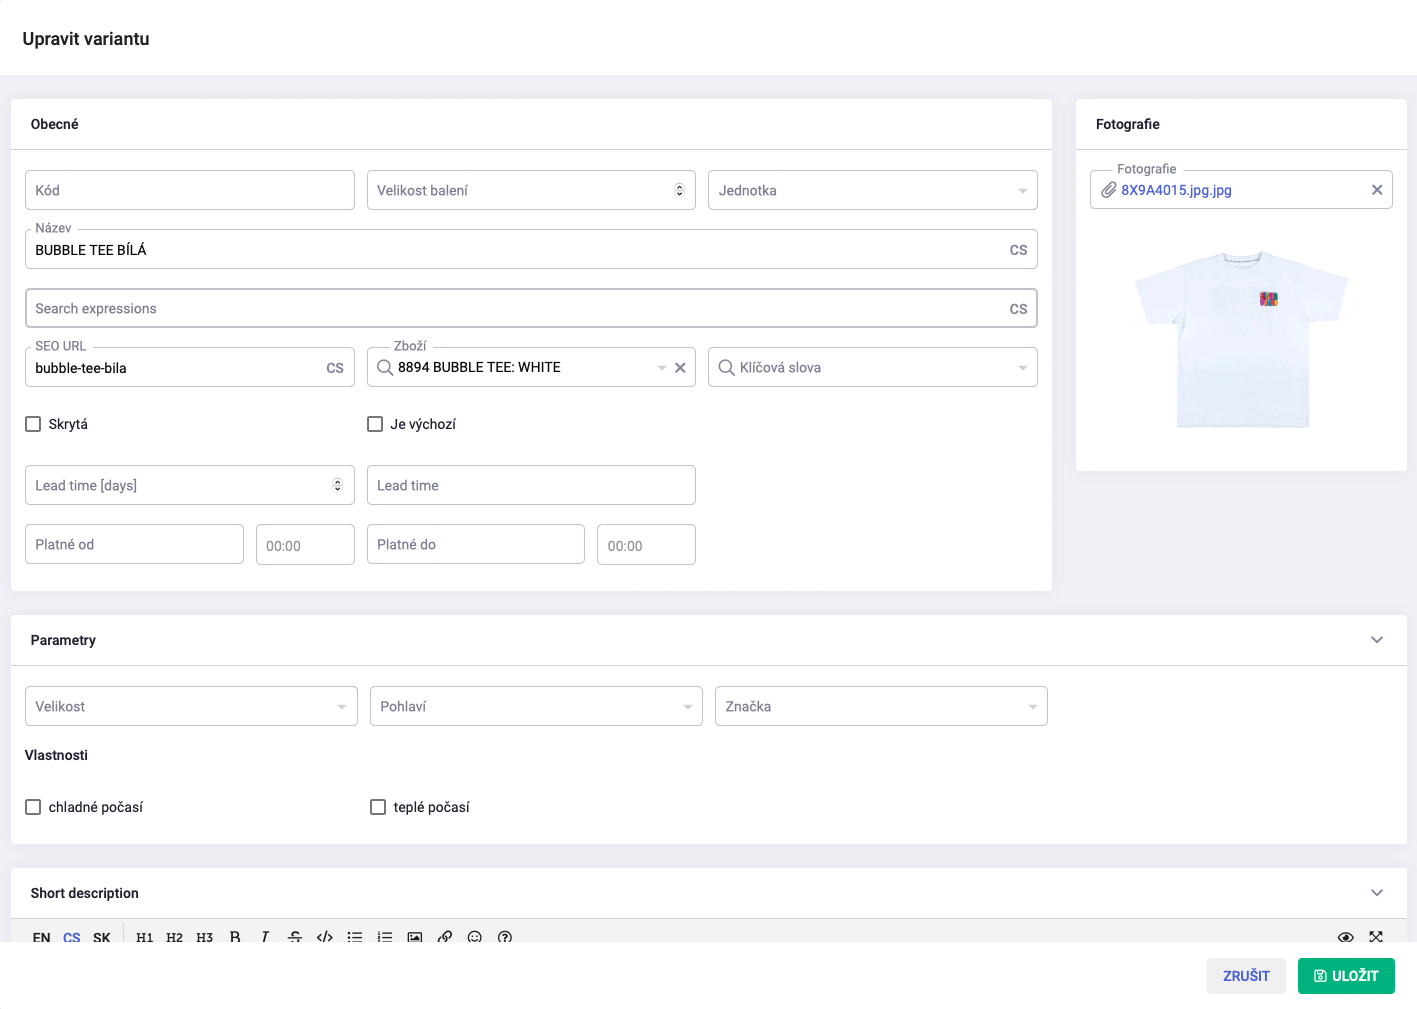
Task: Insert code block in editor
Action: tap(325, 937)
